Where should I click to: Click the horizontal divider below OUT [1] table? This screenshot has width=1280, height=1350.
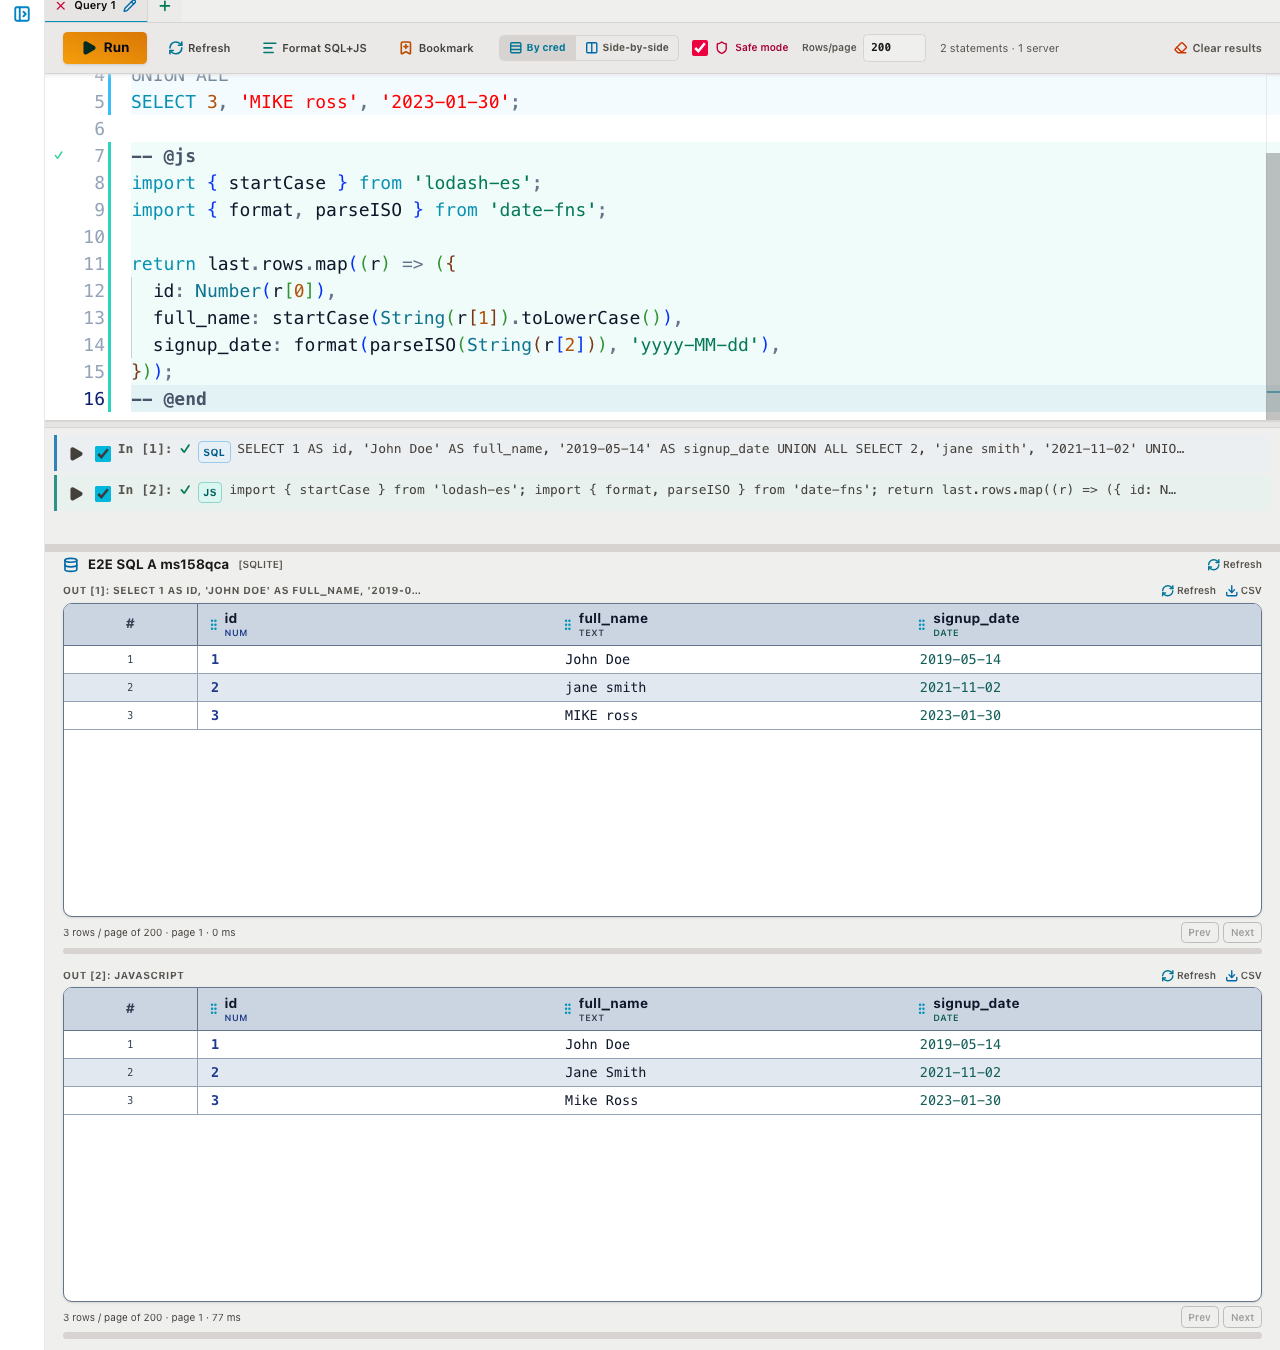pos(662,951)
